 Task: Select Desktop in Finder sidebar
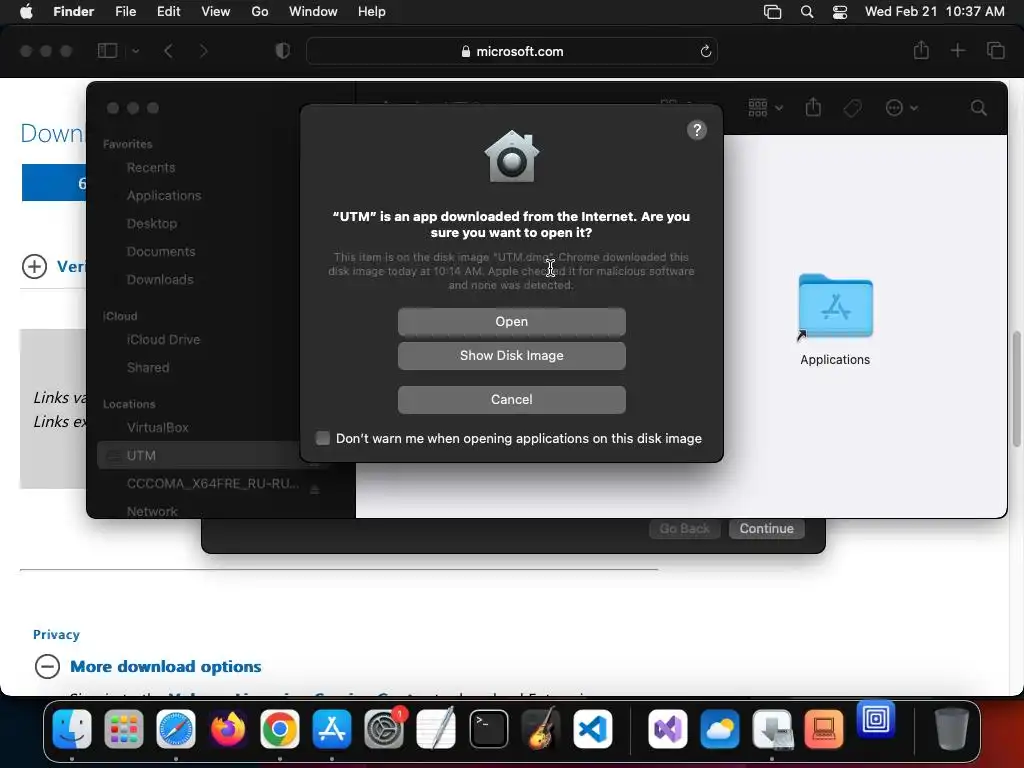(x=152, y=223)
